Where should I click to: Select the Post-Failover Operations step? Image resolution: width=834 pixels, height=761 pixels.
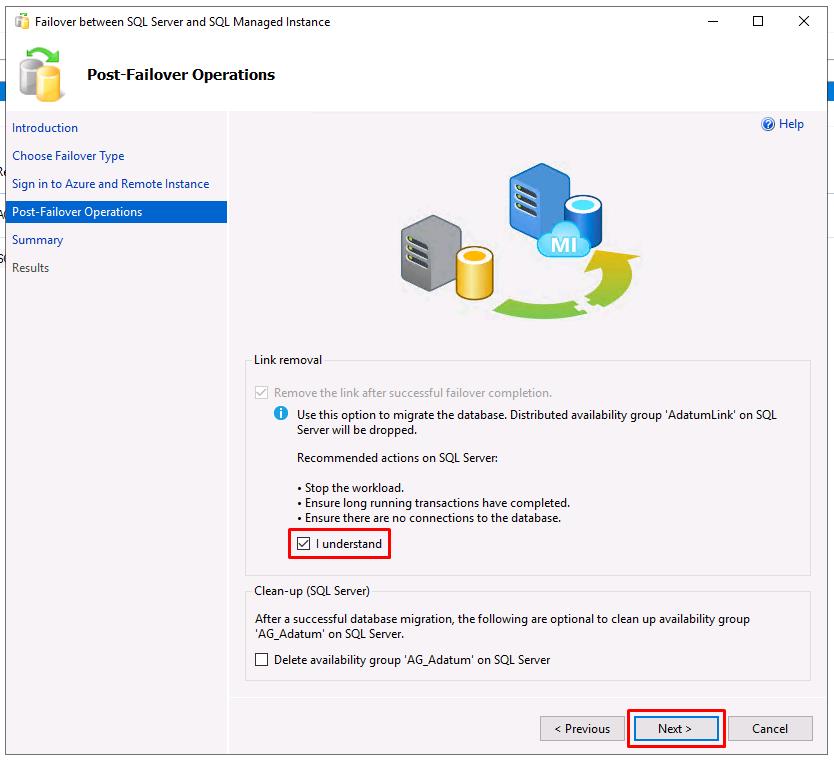point(116,212)
